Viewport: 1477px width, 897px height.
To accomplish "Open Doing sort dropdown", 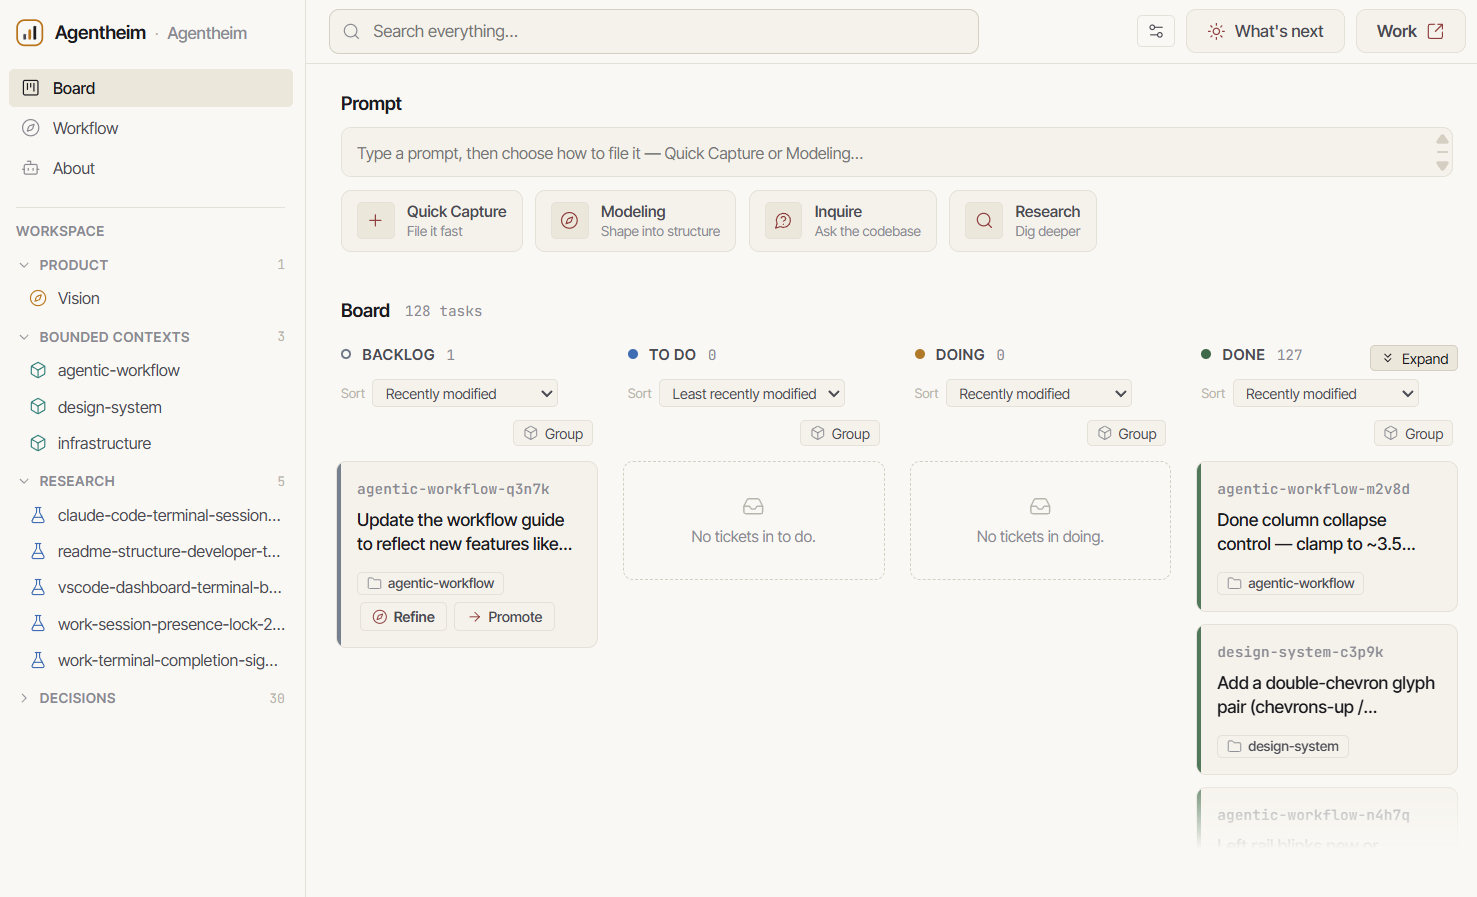I will (x=1039, y=393).
